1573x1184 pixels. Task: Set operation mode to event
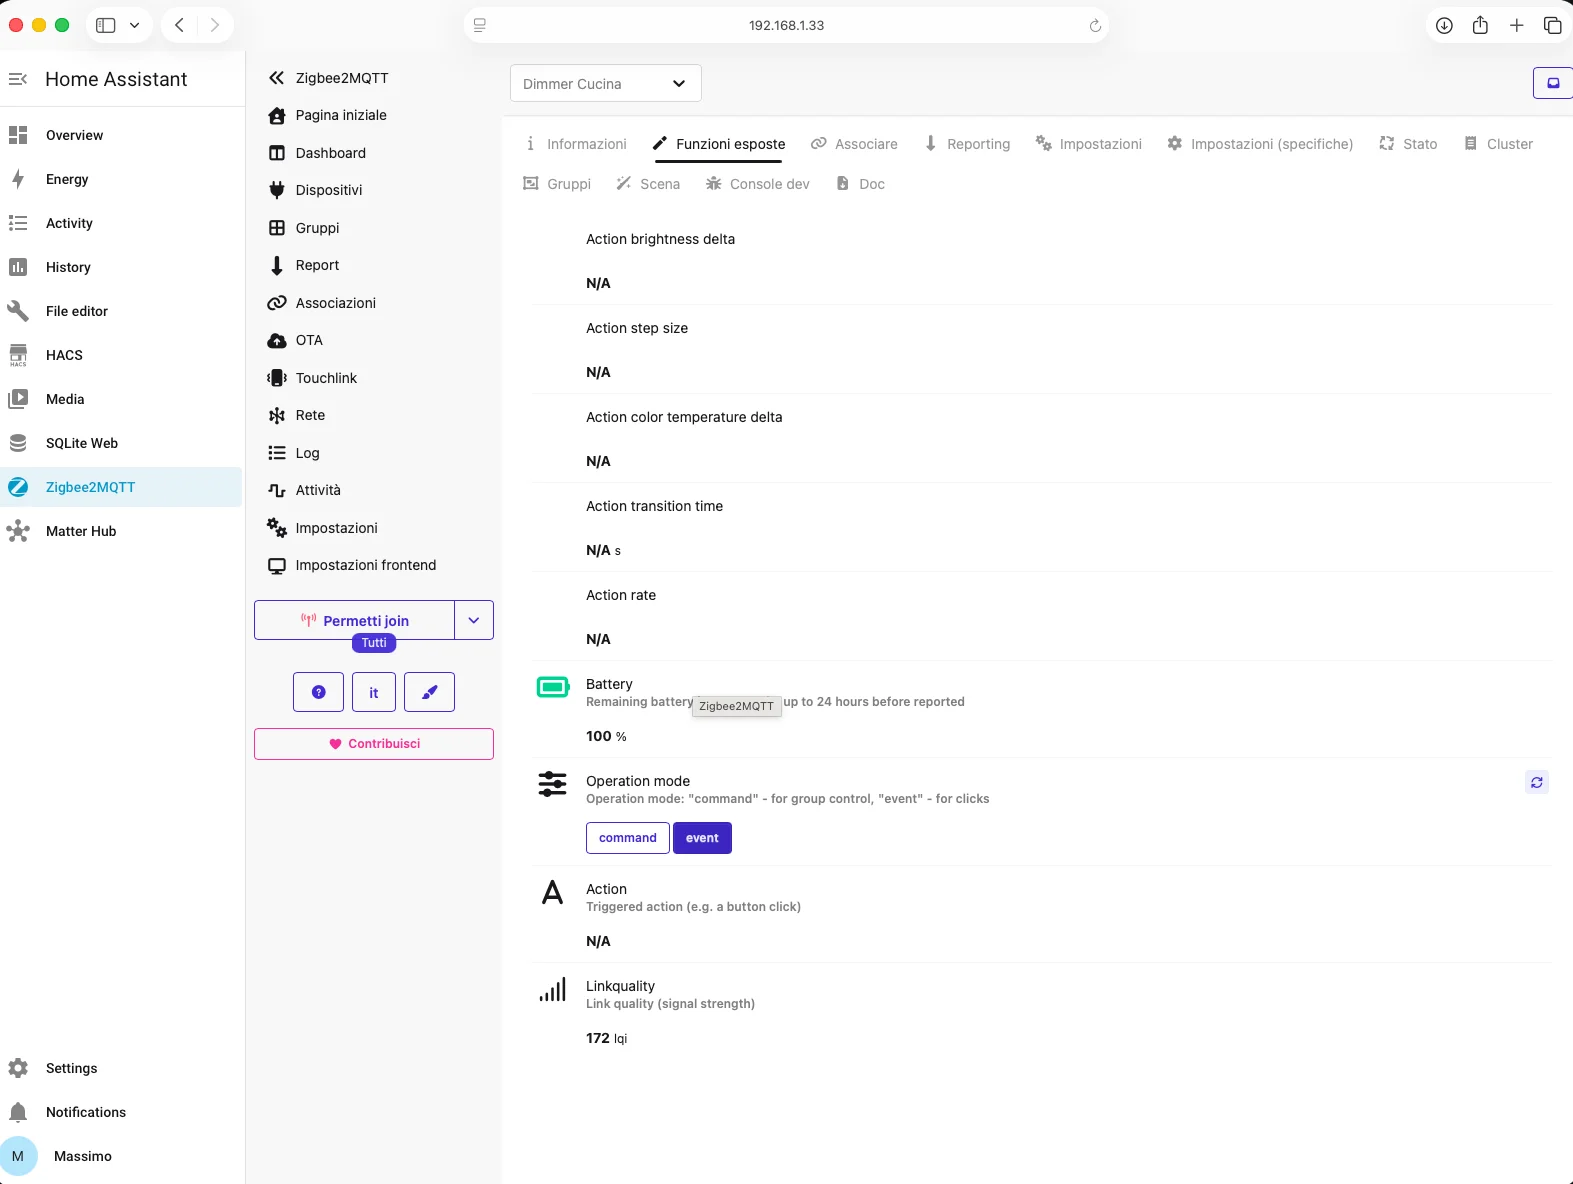(x=702, y=838)
